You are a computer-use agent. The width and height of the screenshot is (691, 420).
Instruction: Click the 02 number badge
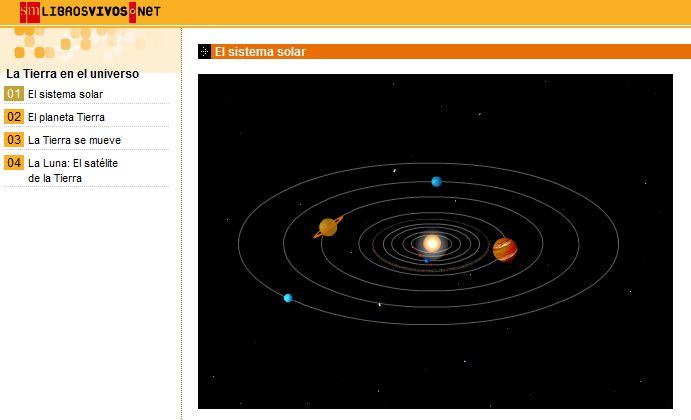coord(14,117)
